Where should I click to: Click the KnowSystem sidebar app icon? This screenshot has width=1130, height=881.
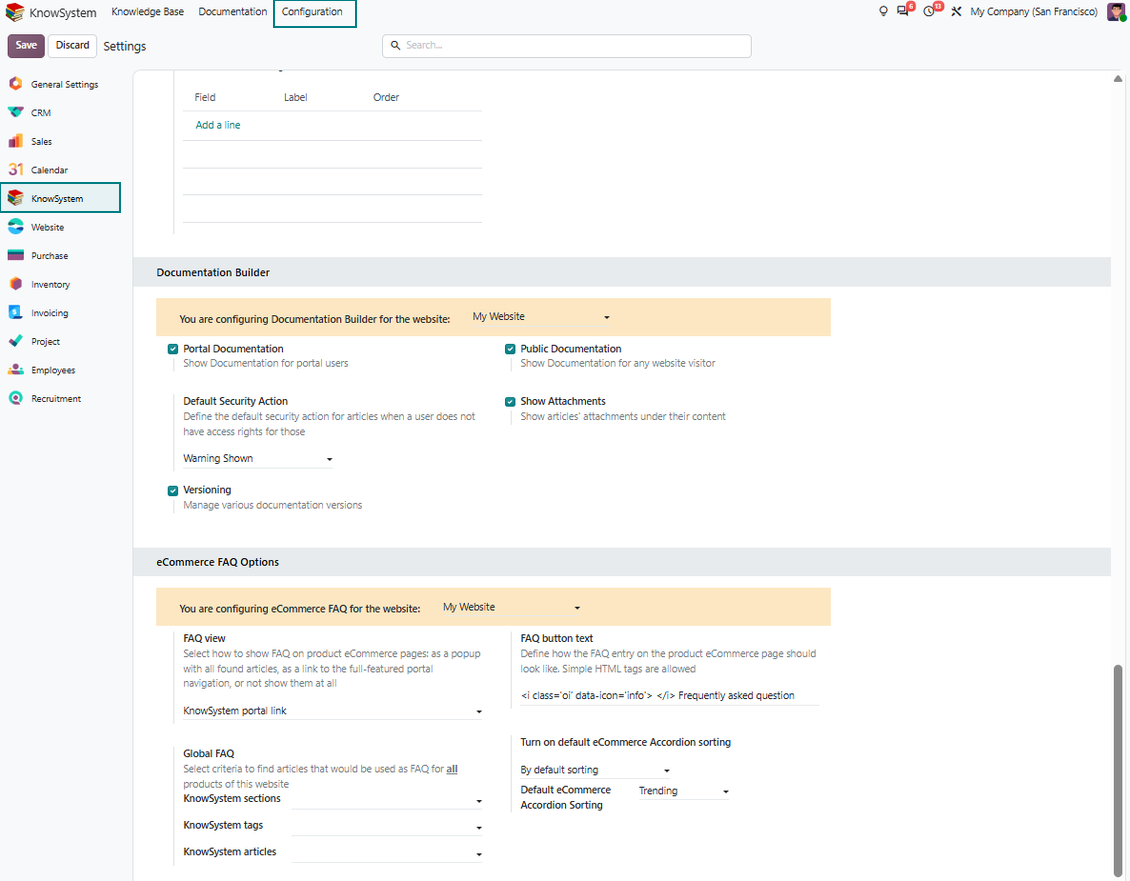(x=15, y=198)
